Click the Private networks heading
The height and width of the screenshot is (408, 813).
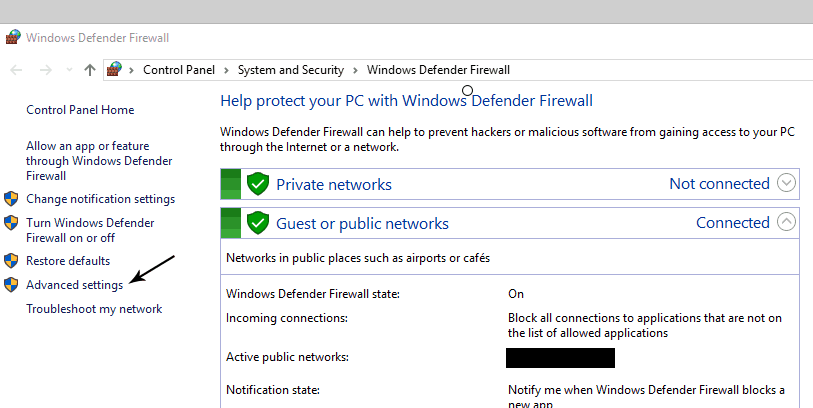coord(334,185)
